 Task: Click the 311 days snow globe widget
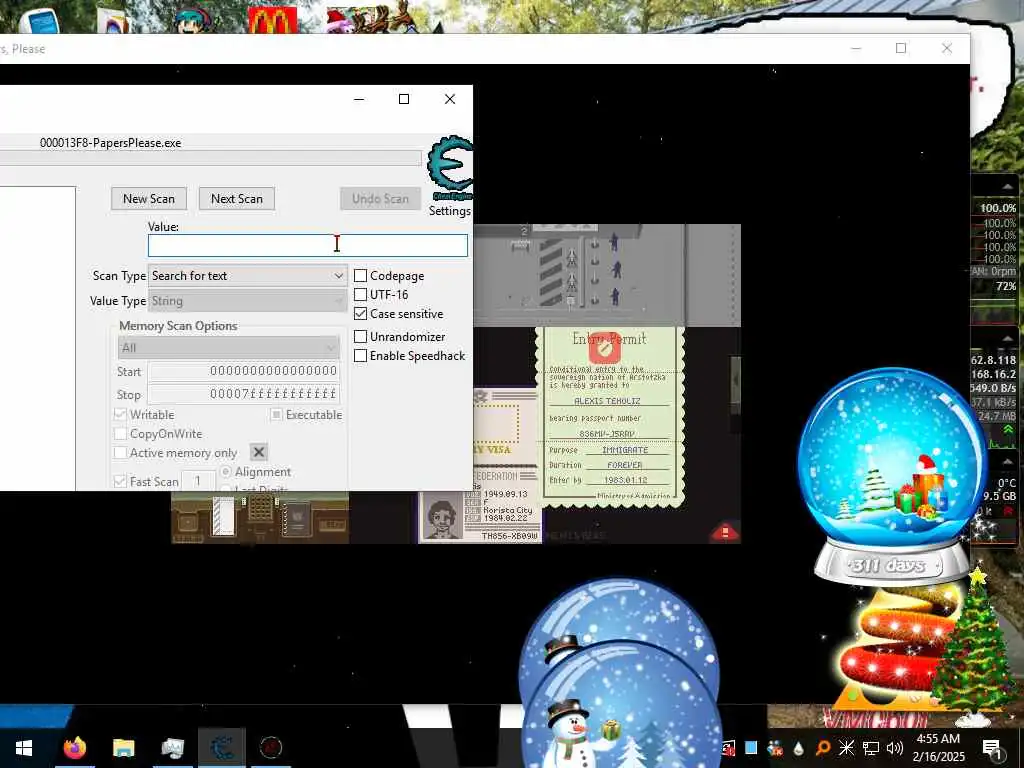point(891,477)
